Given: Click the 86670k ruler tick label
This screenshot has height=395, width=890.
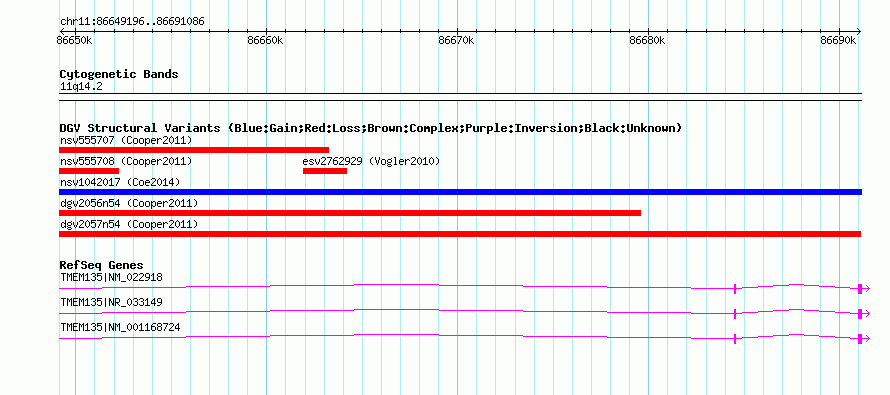Looking at the screenshot, I should click(456, 40).
